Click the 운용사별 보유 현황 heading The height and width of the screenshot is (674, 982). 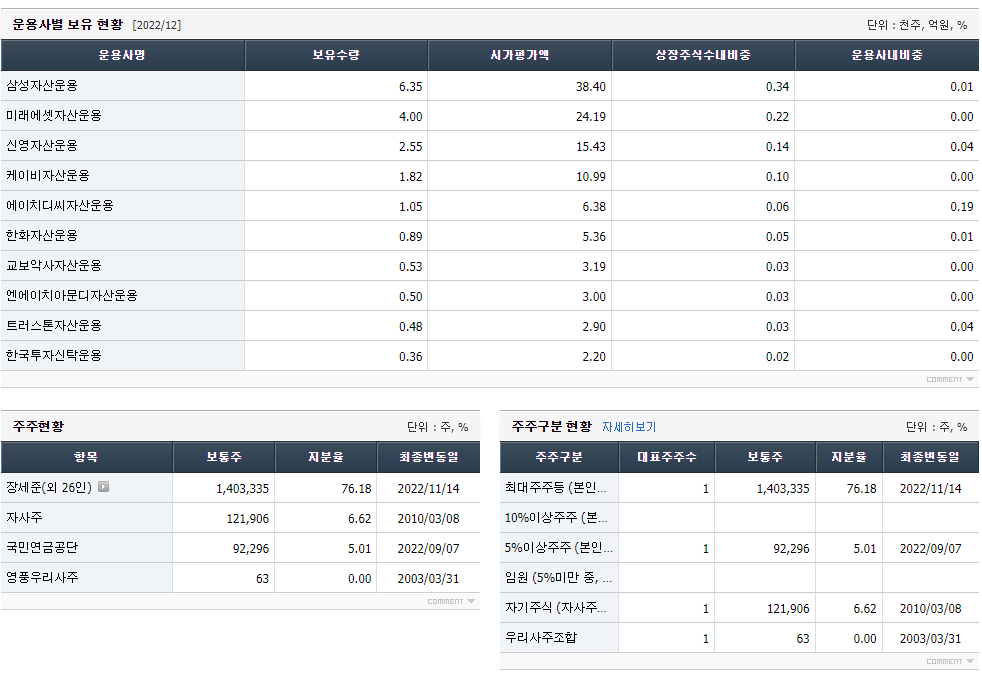click(x=68, y=24)
